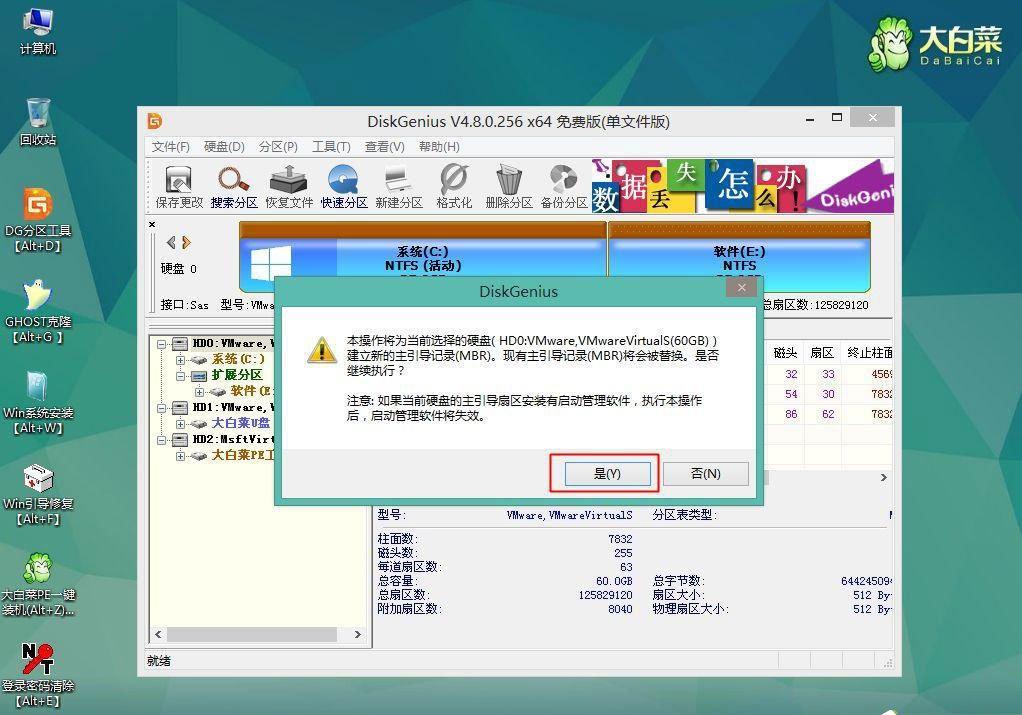Click the 软件(E:) NTFS partition bar
1022x715 pixels.
coord(739,257)
